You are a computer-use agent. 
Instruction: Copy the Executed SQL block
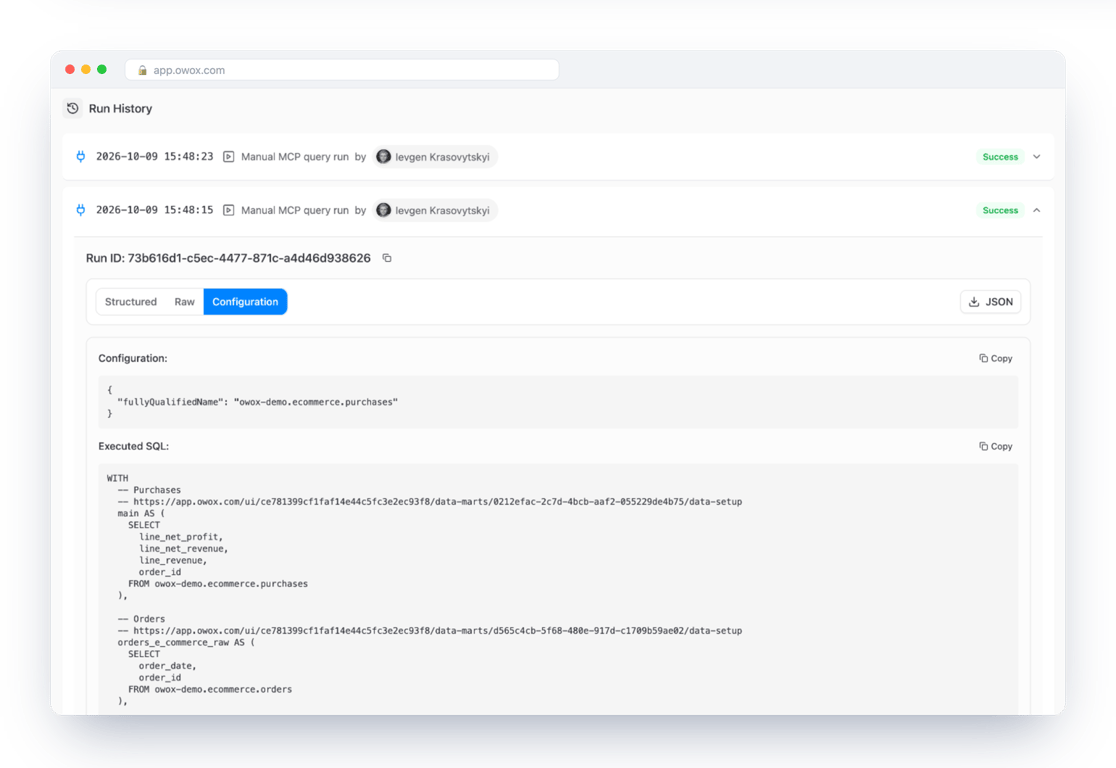click(996, 446)
